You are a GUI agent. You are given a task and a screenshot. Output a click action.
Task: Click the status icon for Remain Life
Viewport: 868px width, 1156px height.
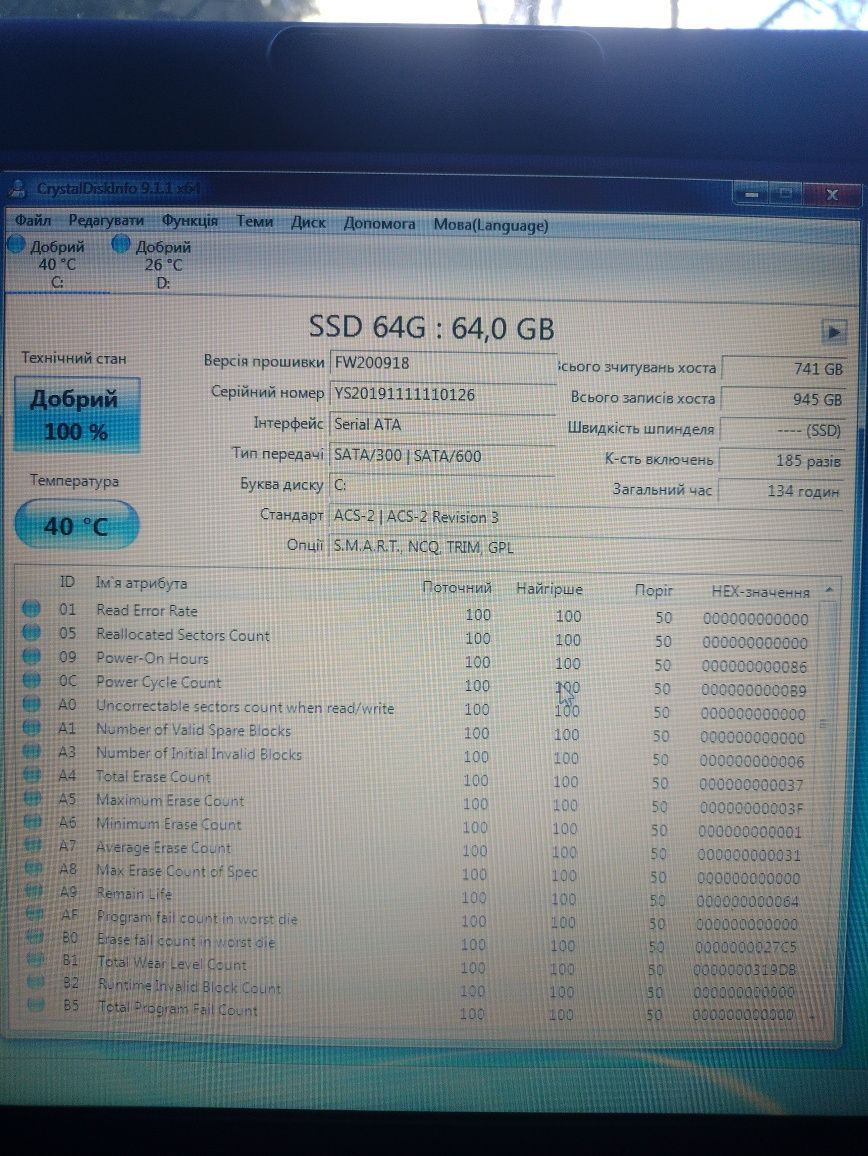(x=34, y=891)
